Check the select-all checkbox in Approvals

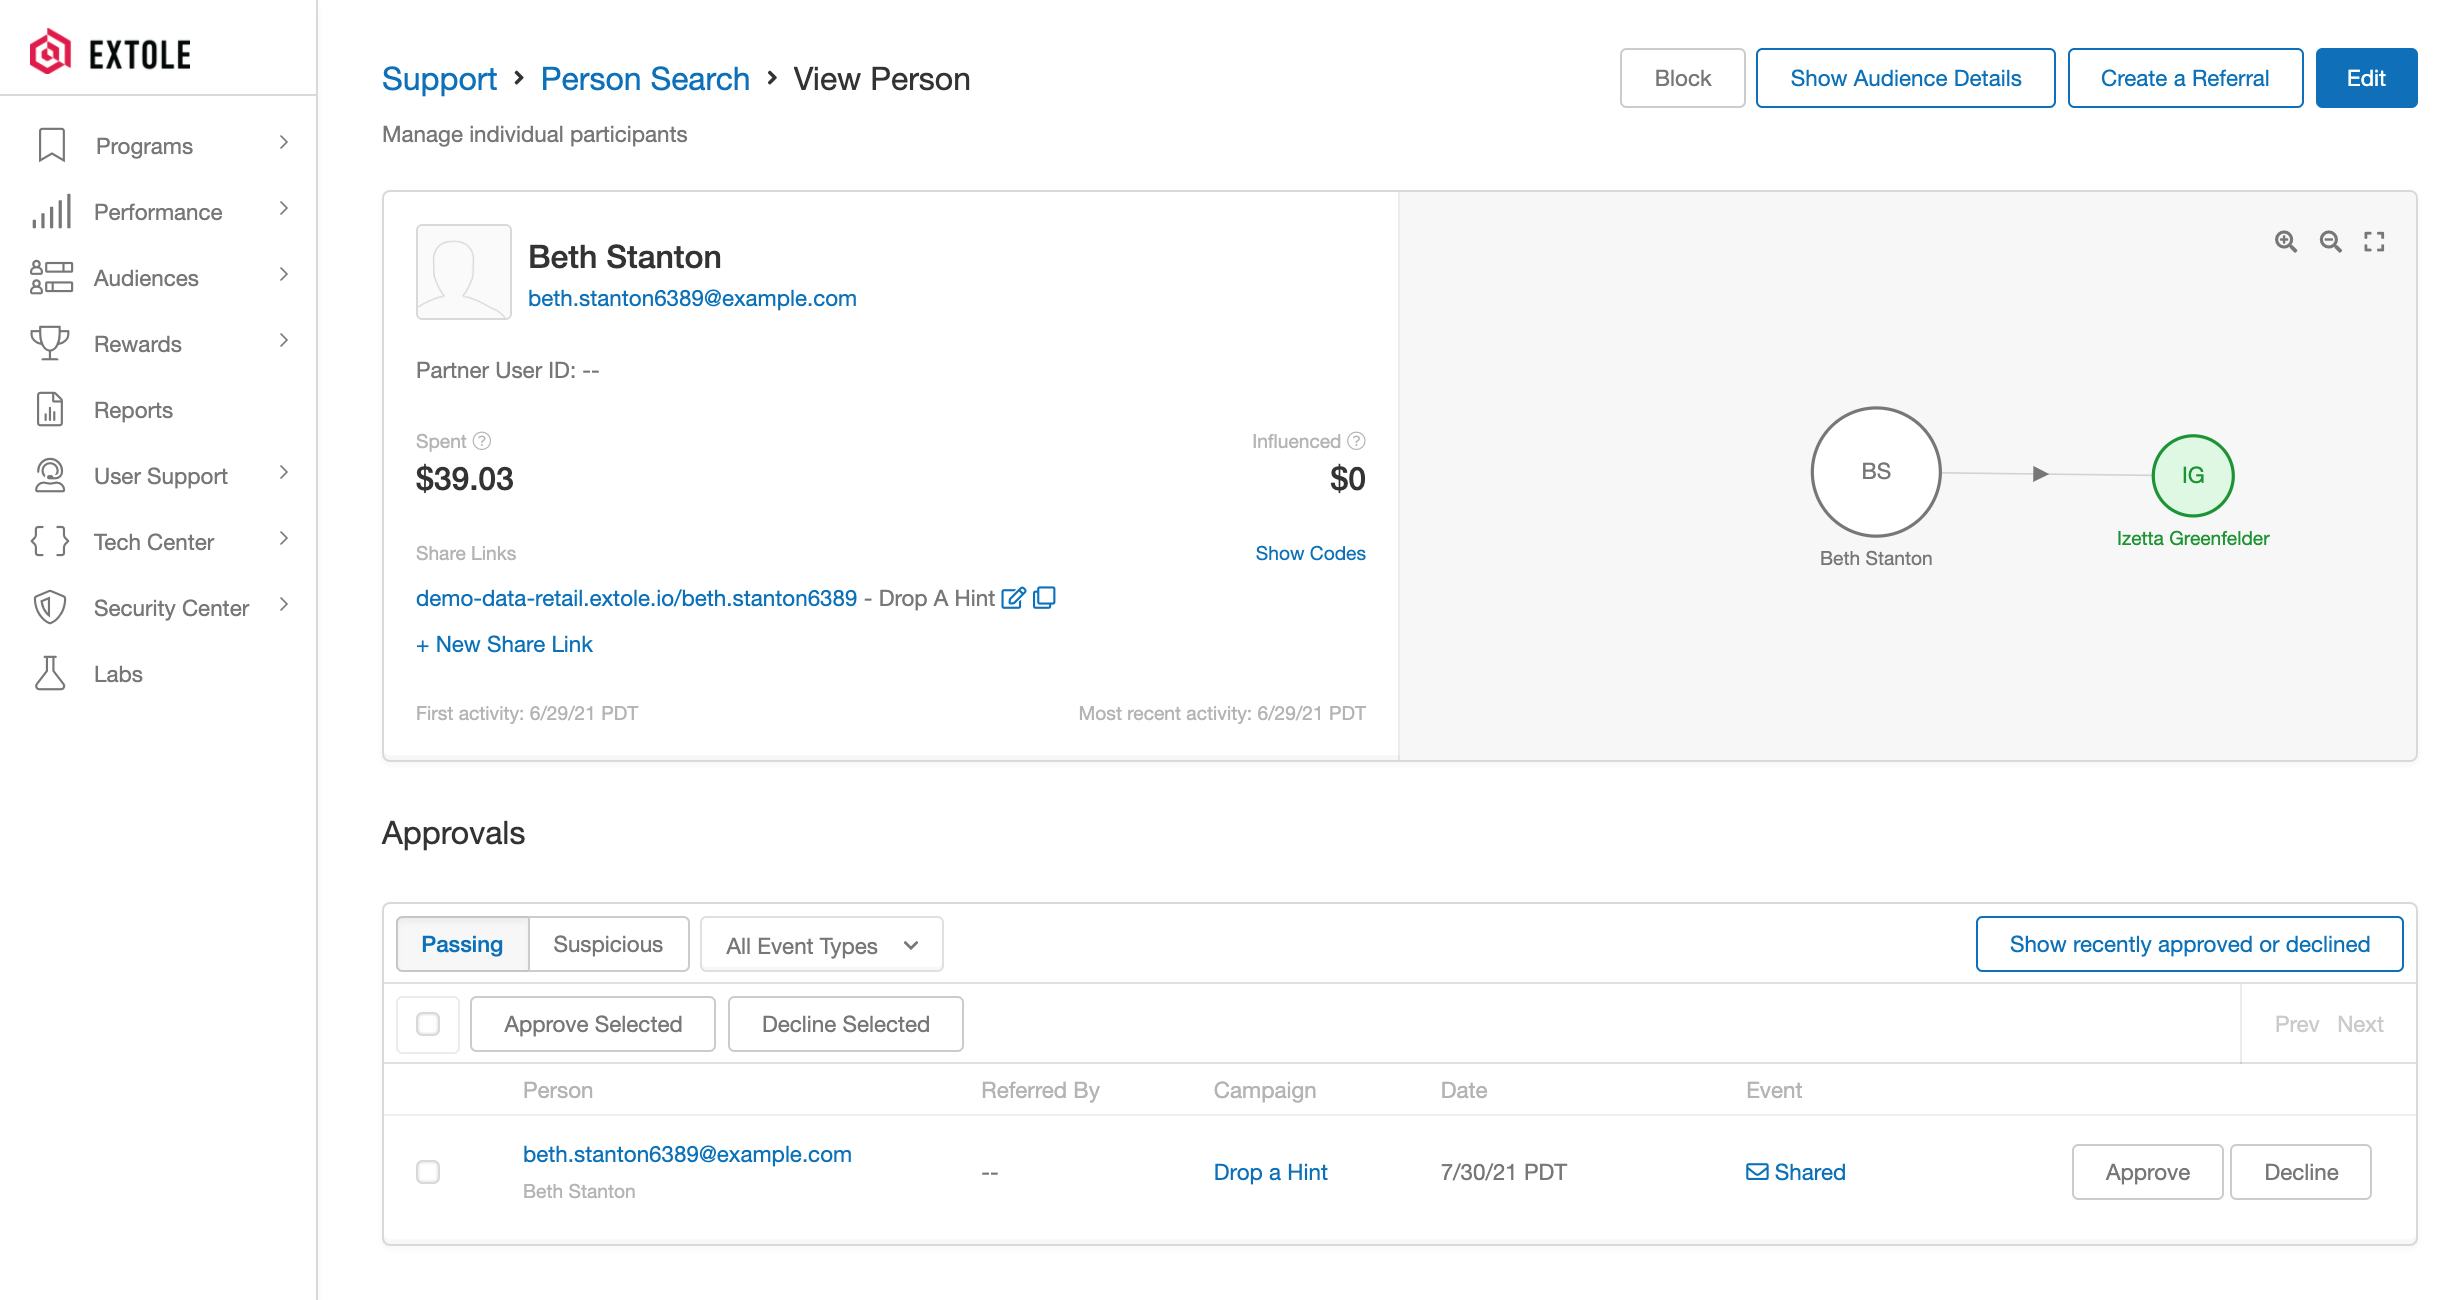pyautogui.click(x=428, y=1024)
